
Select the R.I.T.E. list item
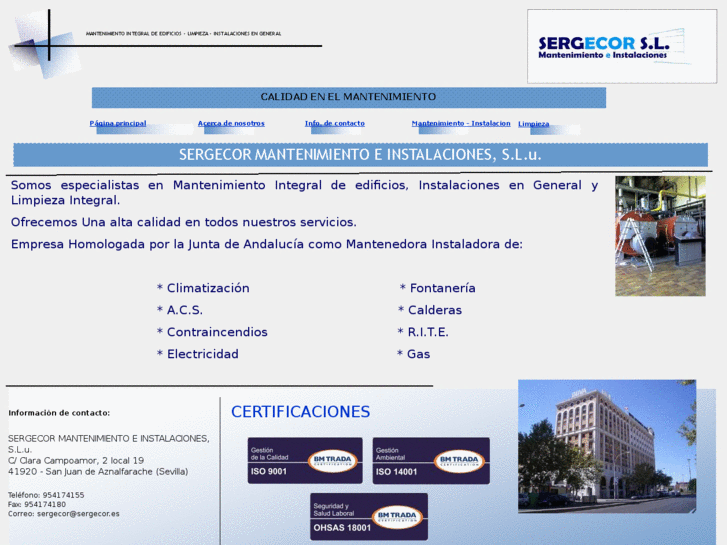pos(423,332)
